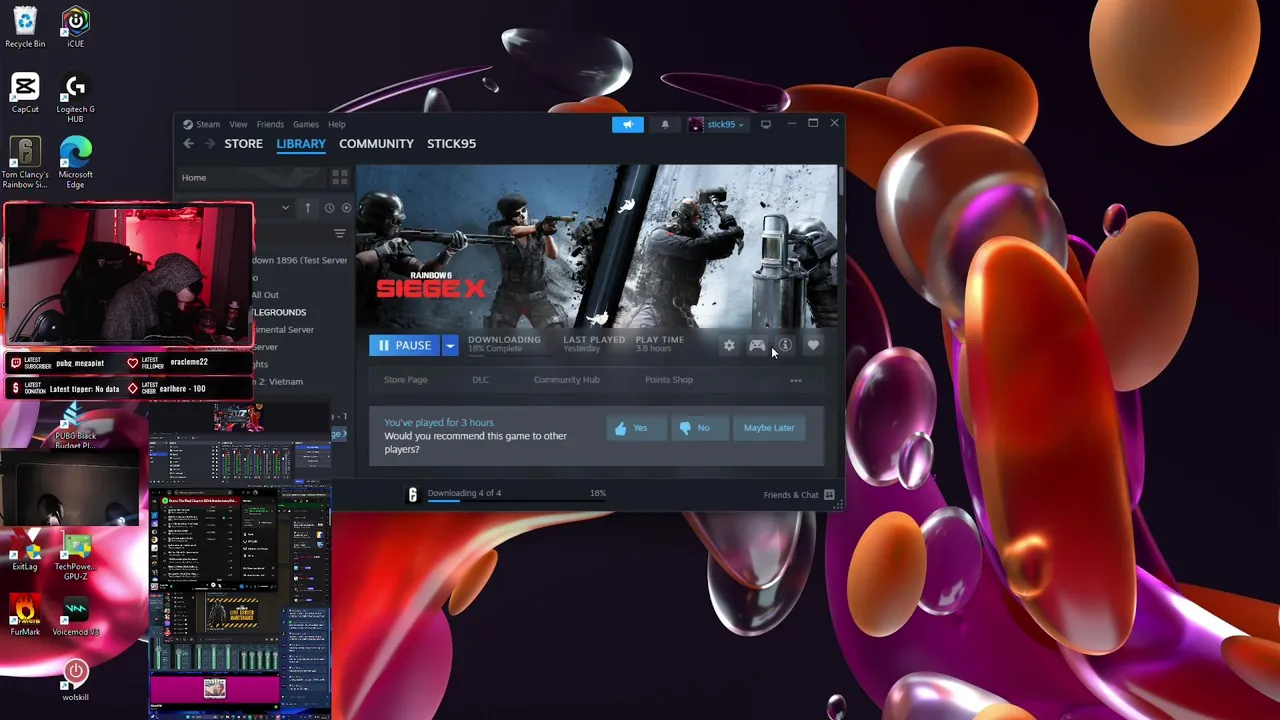Open the controller configuration icon
This screenshot has height=720, width=1280.
[x=757, y=345]
